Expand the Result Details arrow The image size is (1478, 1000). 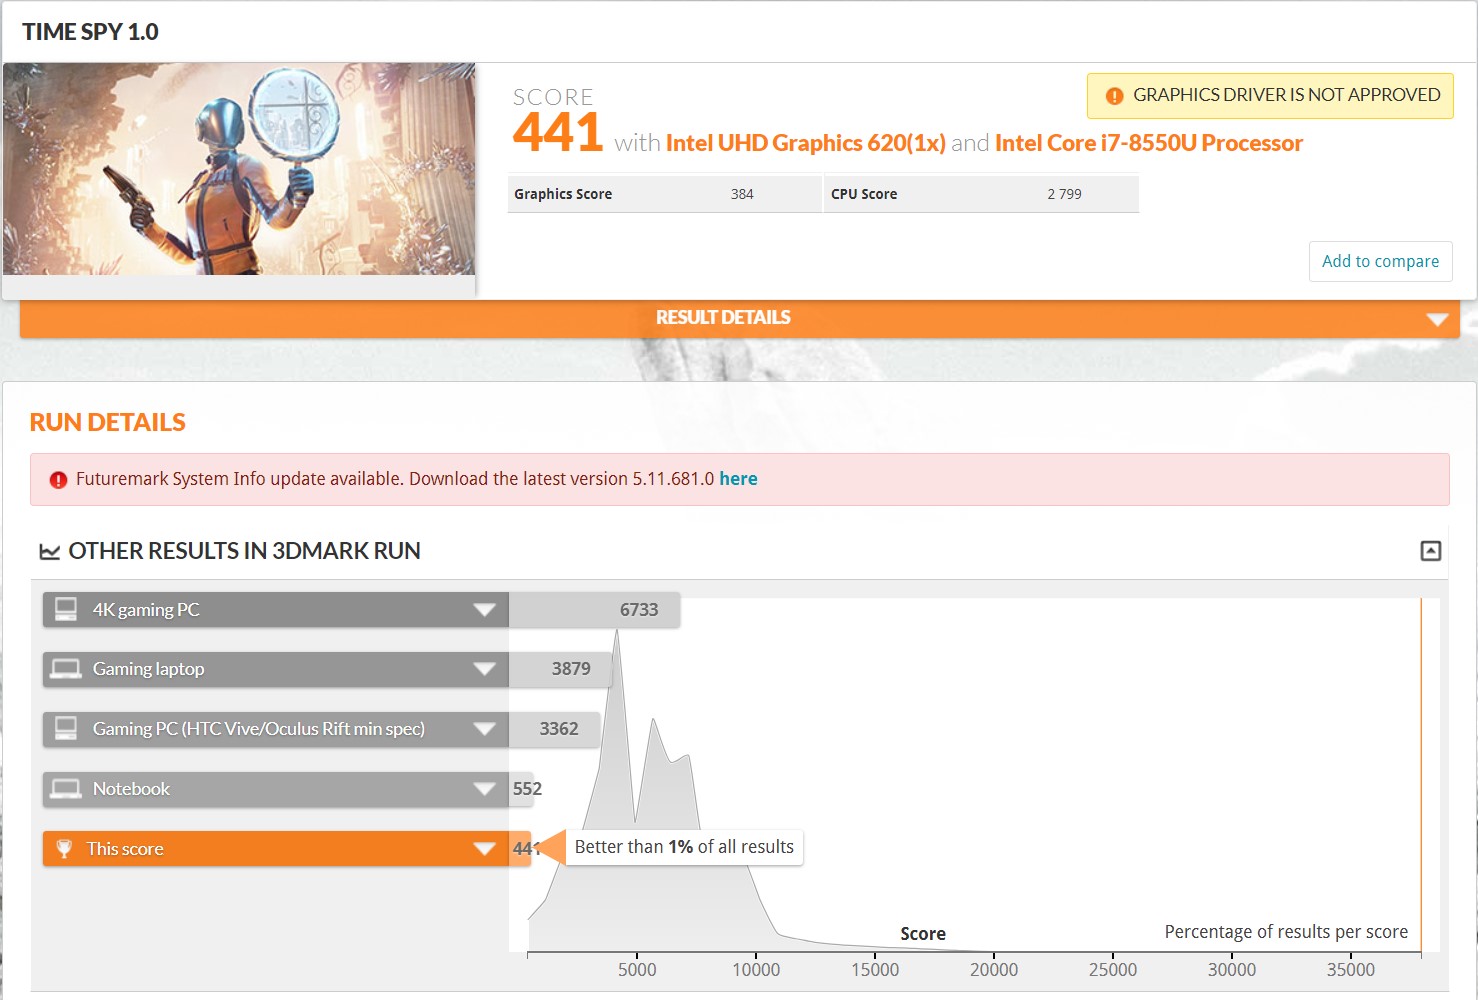coord(1437,319)
